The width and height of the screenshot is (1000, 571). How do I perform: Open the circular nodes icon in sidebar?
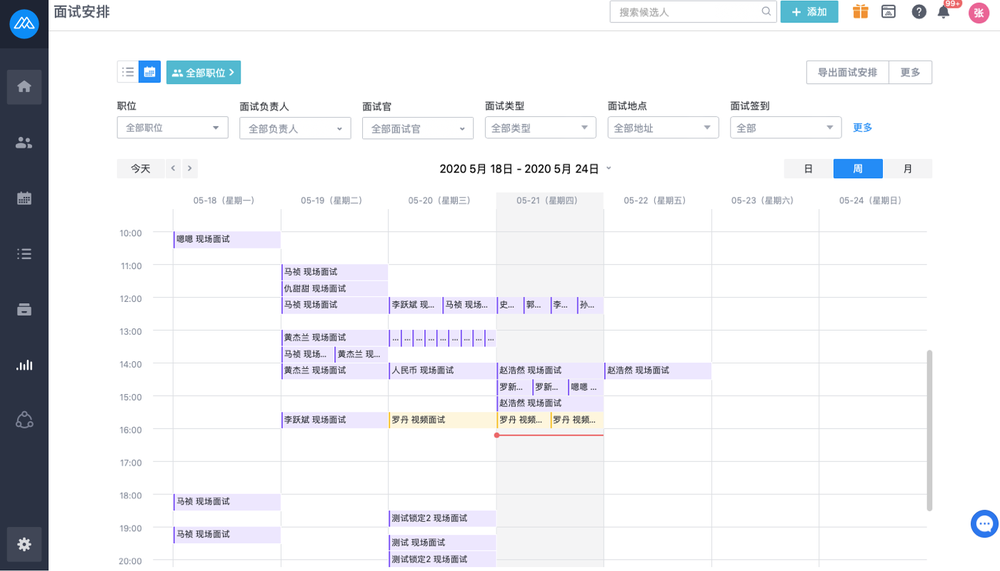(24, 420)
